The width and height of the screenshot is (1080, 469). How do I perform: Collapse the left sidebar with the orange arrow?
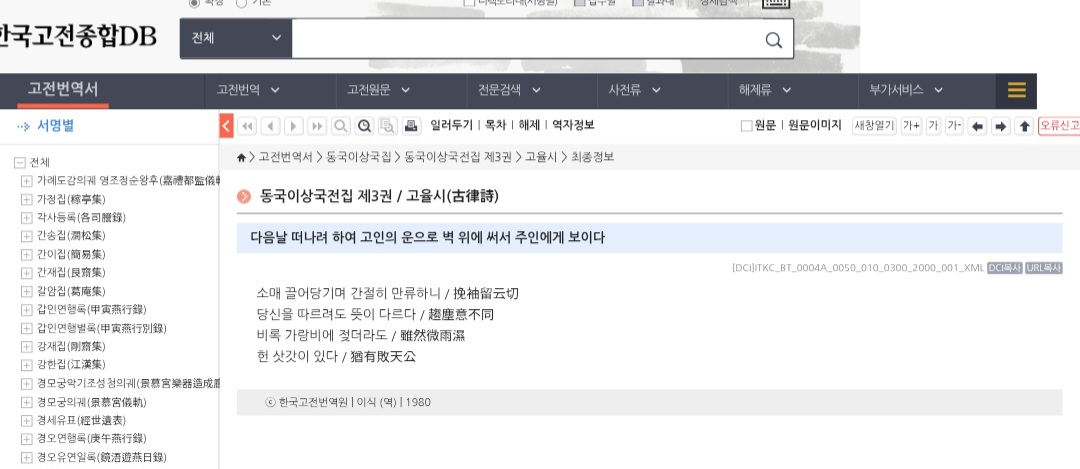(226, 126)
